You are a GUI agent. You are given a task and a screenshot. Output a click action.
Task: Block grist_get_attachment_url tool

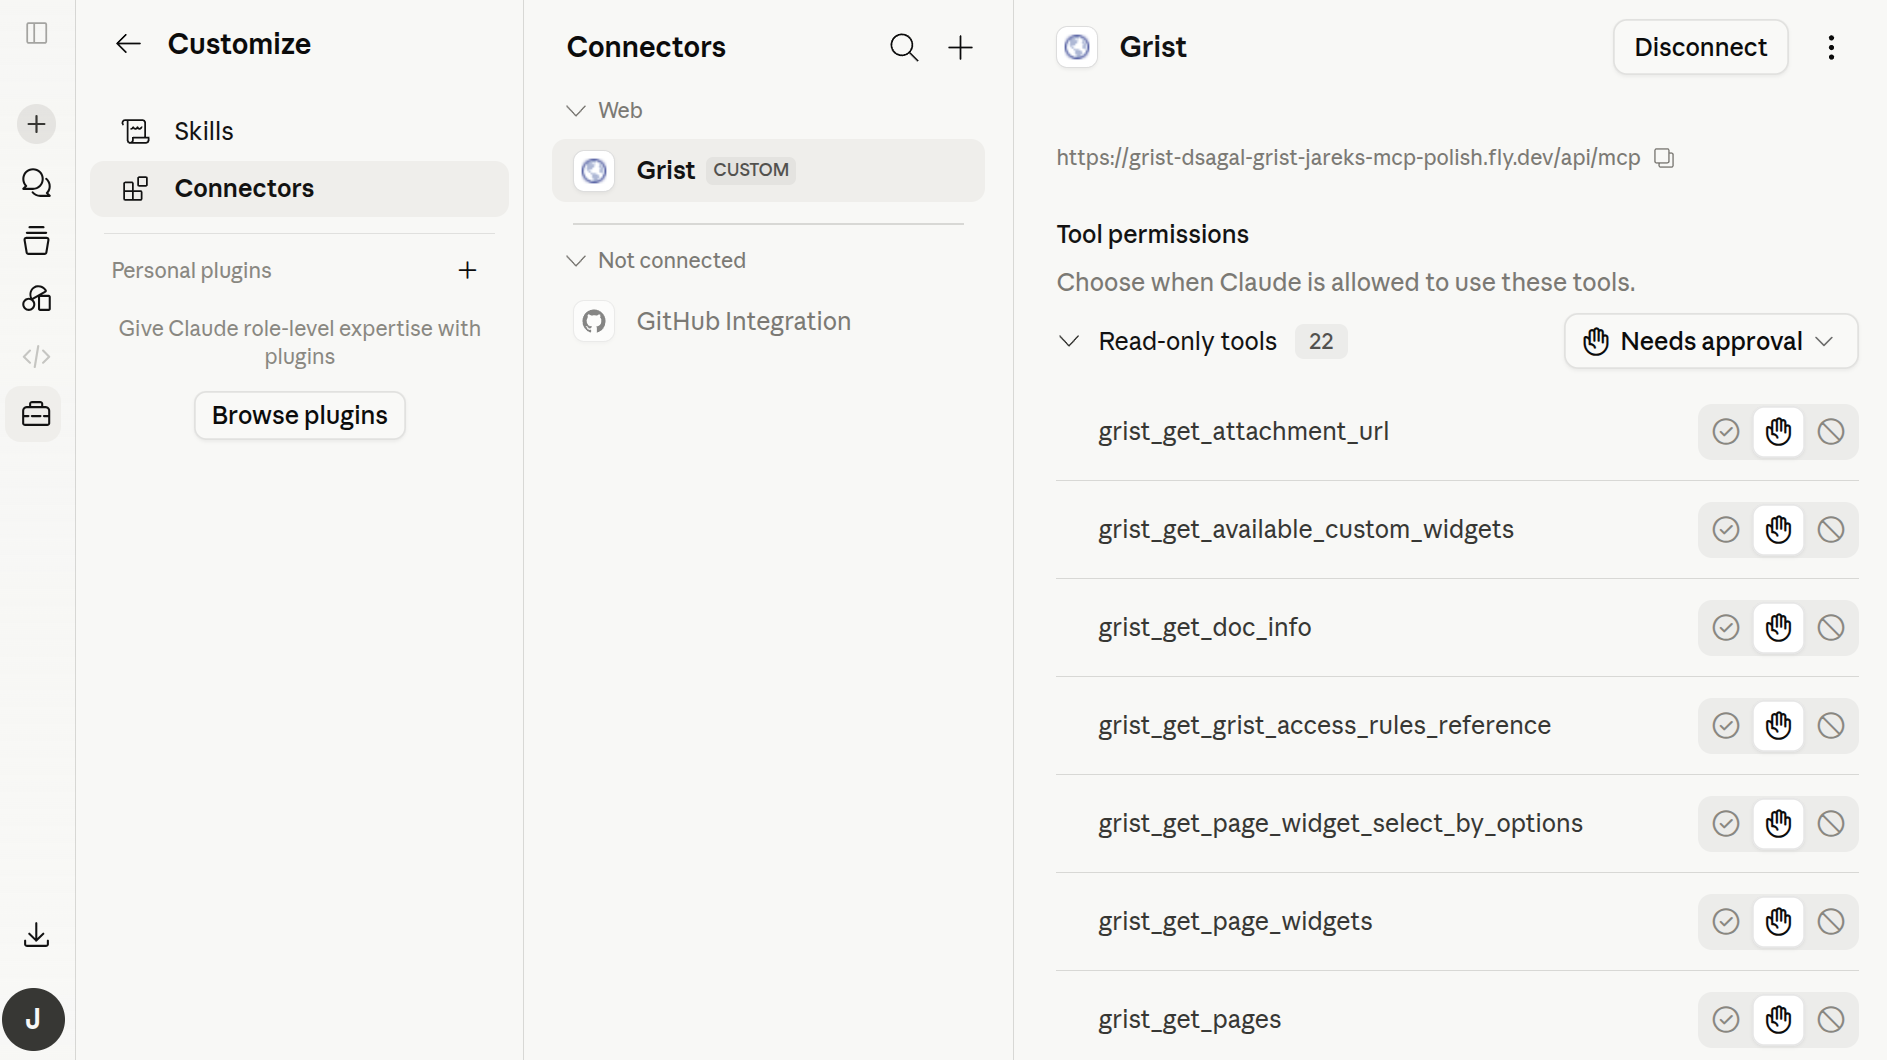[x=1831, y=432]
